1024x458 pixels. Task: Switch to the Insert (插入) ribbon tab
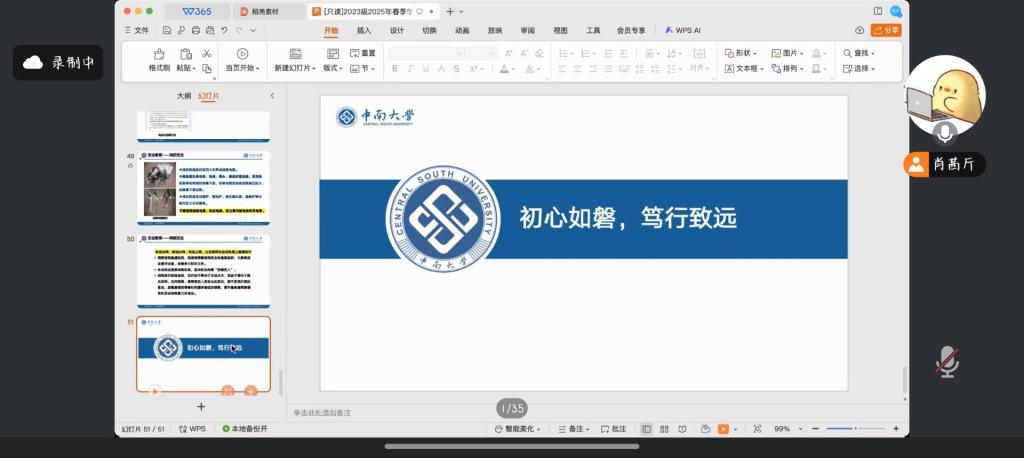(x=364, y=31)
